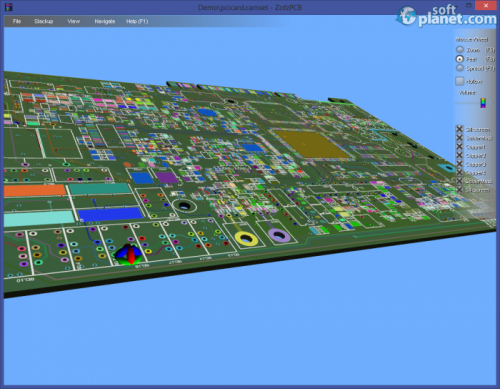Click the yellow ring pad on the board

(x=246, y=239)
